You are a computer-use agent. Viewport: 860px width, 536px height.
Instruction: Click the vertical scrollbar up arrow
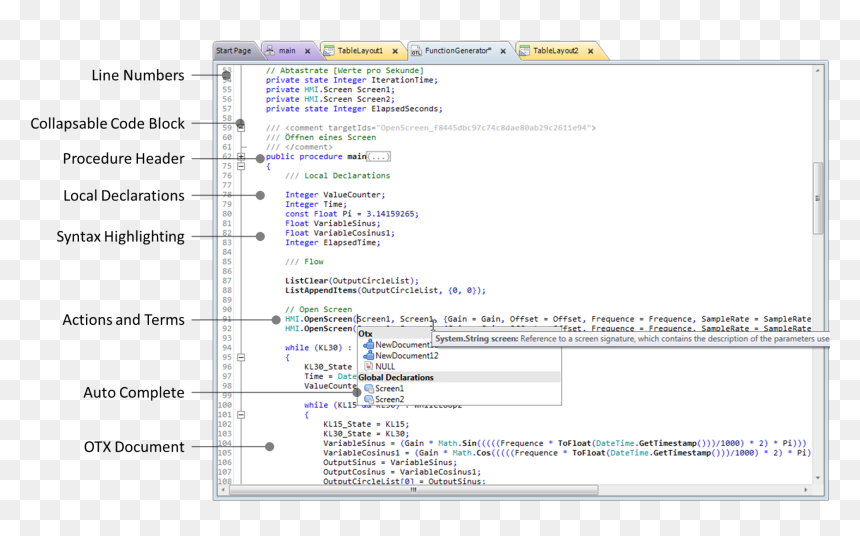(817, 71)
